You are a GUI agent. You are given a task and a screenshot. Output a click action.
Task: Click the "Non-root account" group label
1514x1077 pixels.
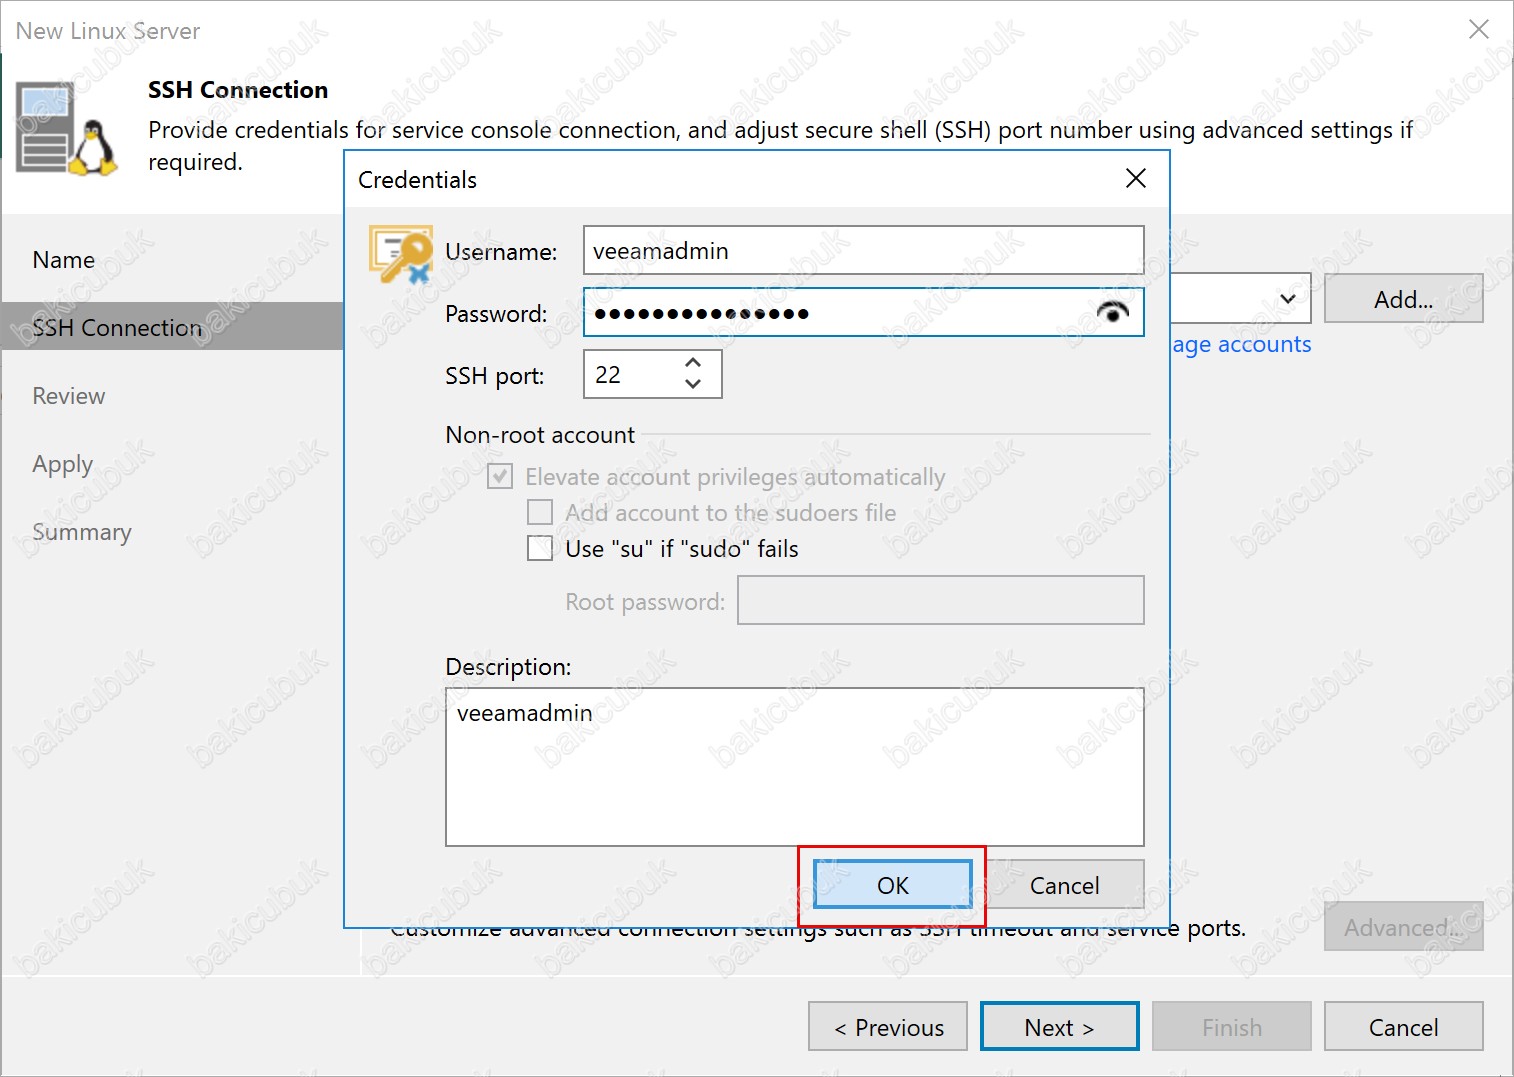[x=540, y=435]
